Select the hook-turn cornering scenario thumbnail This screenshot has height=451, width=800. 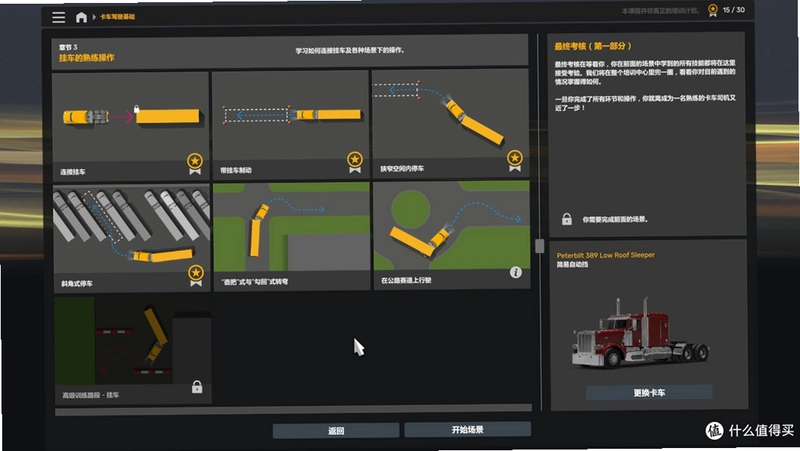[291, 237]
